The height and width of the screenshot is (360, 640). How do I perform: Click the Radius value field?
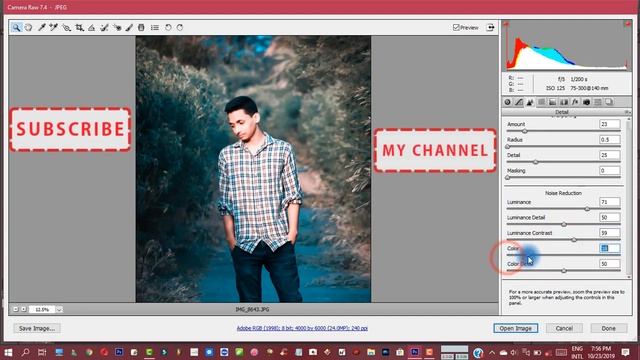[609, 140]
